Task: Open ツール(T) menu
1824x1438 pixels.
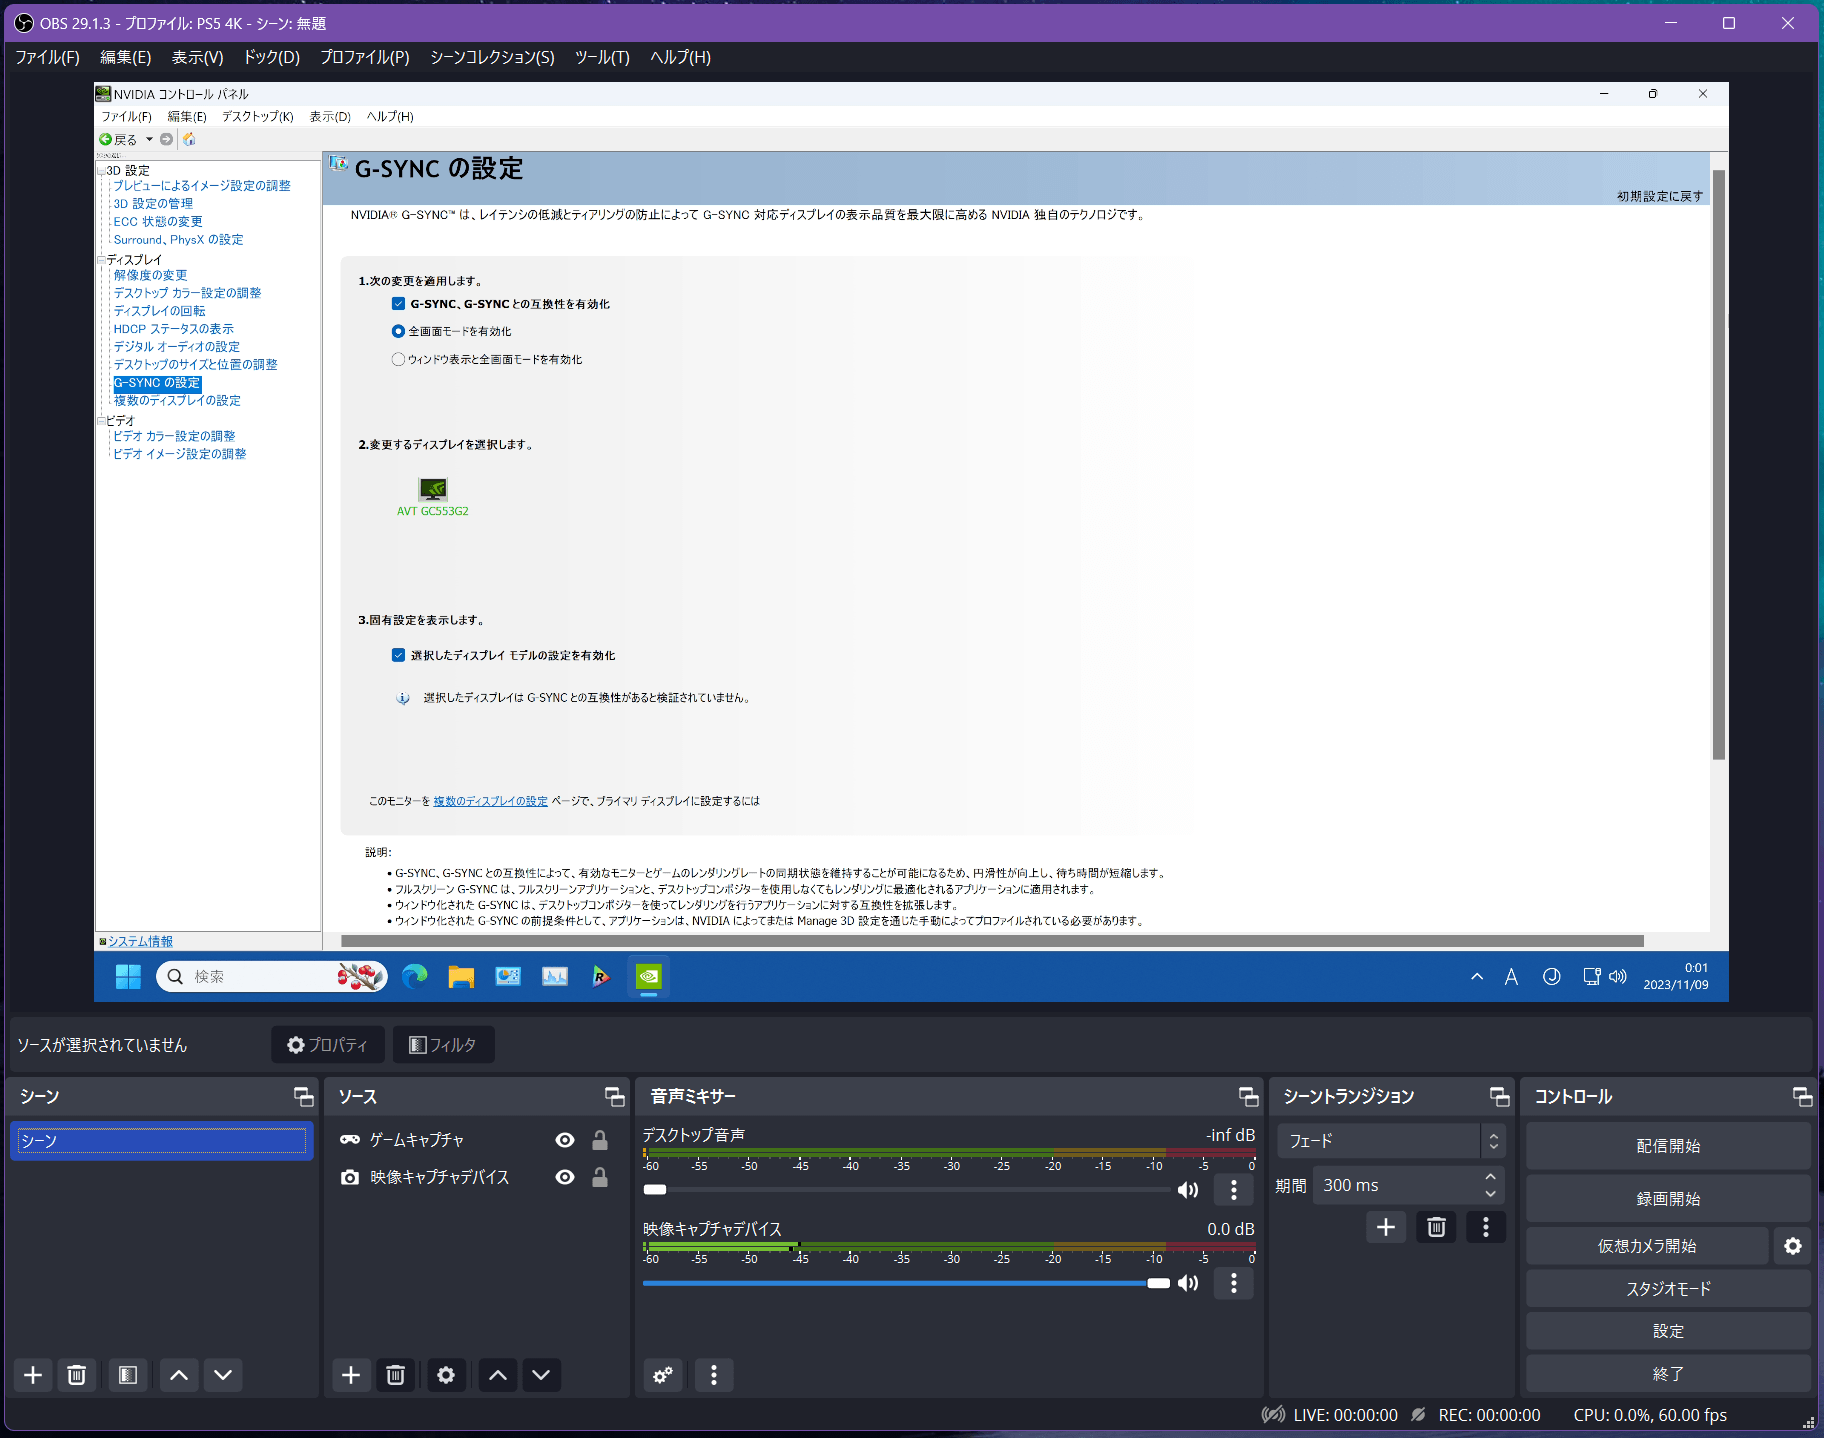Action: [x=602, y=57]
